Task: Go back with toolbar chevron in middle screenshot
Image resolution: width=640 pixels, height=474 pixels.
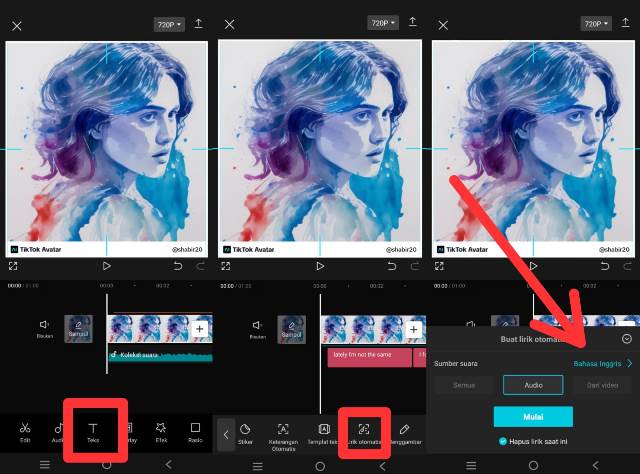Action: [226, 435]
